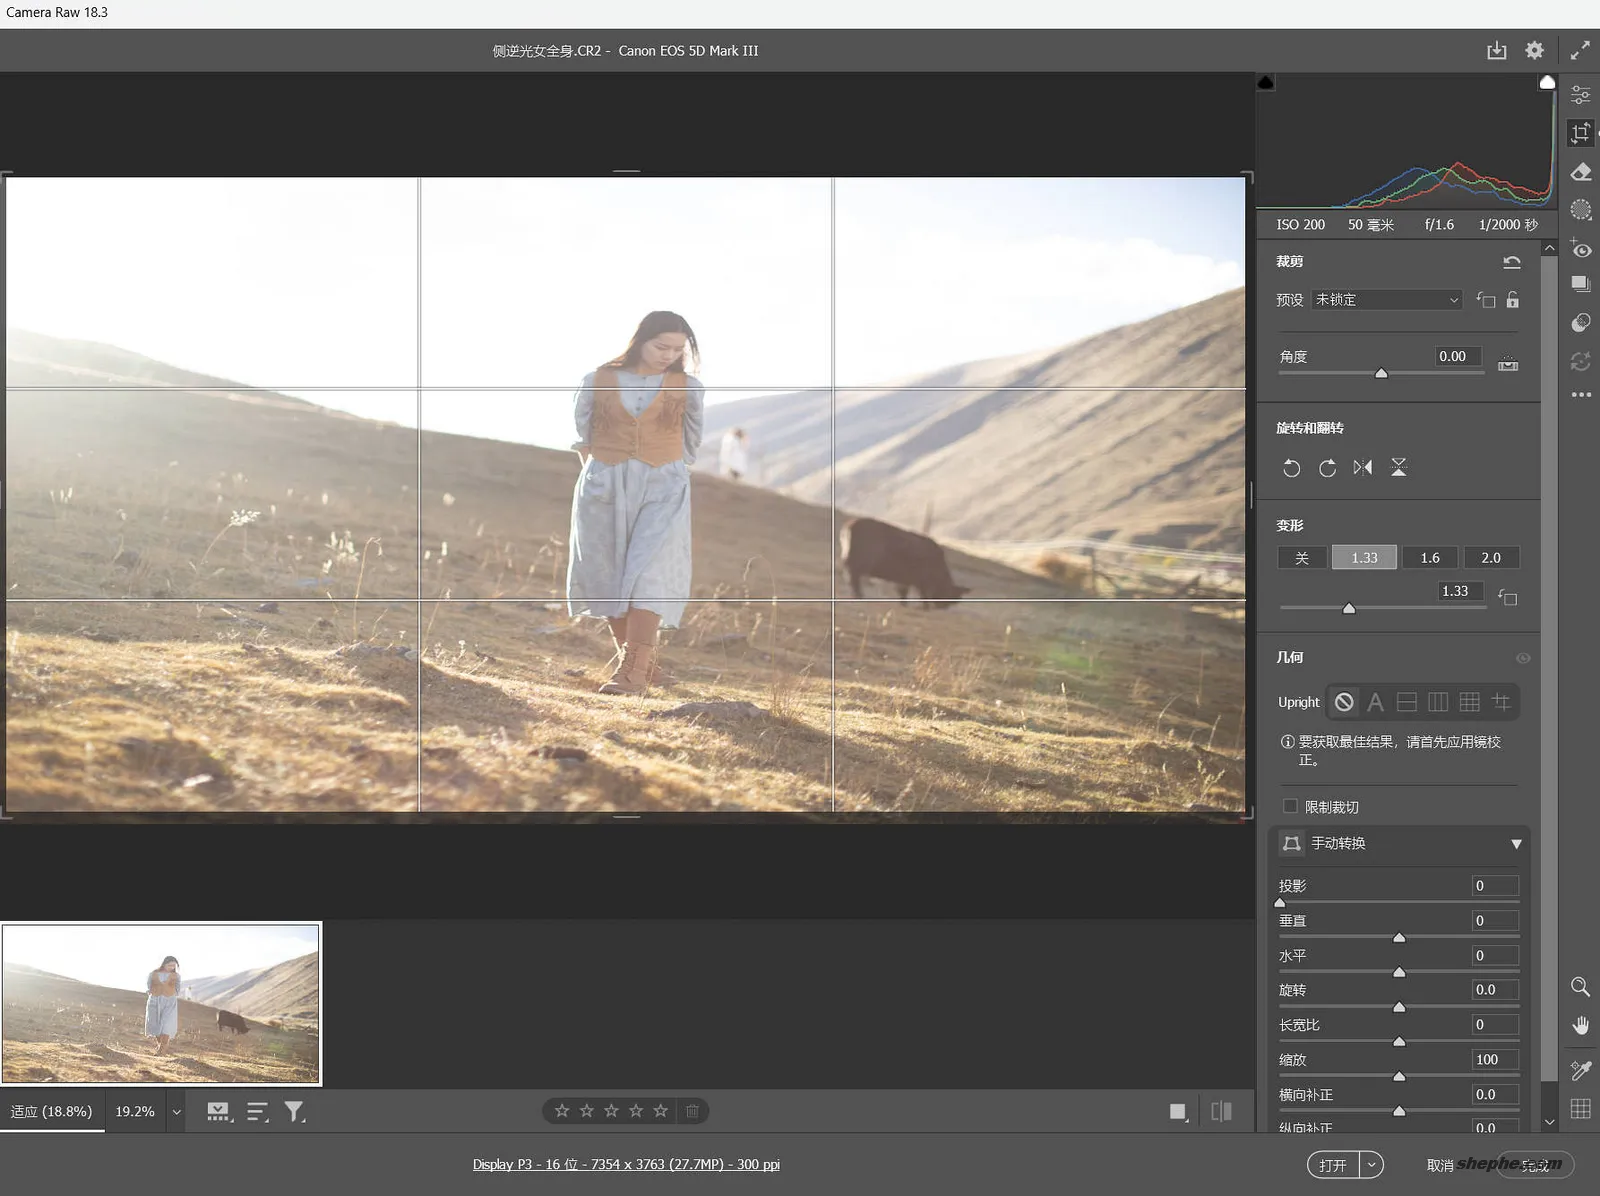This screenshot has height=1196, width=1600.
Task: Open the zoom level dropdown
Action: tap(176, 1111)
